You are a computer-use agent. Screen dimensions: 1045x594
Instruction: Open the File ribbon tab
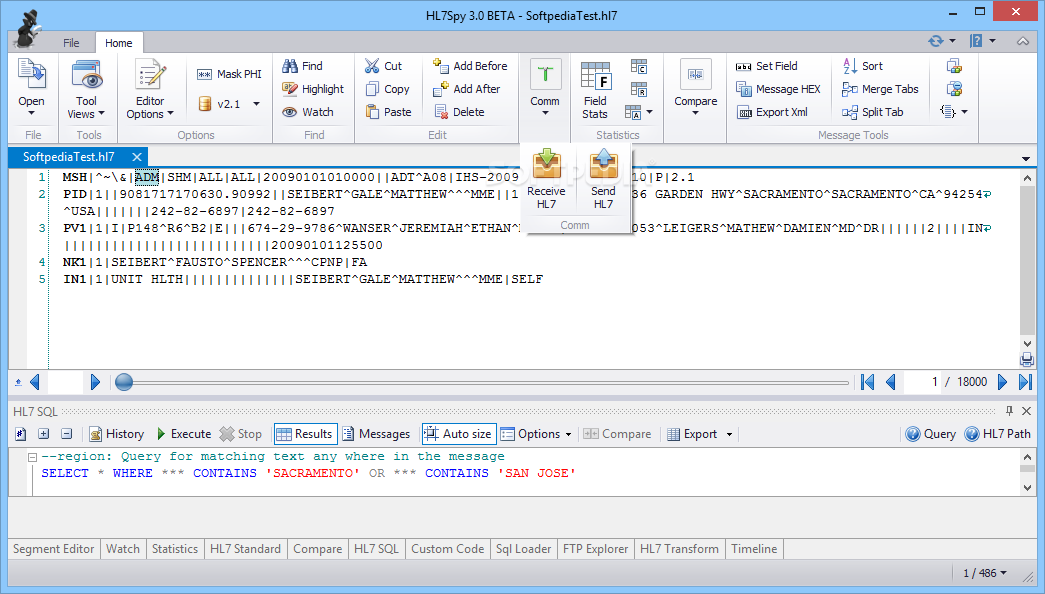pyautogui.click(x=71, y=43)
